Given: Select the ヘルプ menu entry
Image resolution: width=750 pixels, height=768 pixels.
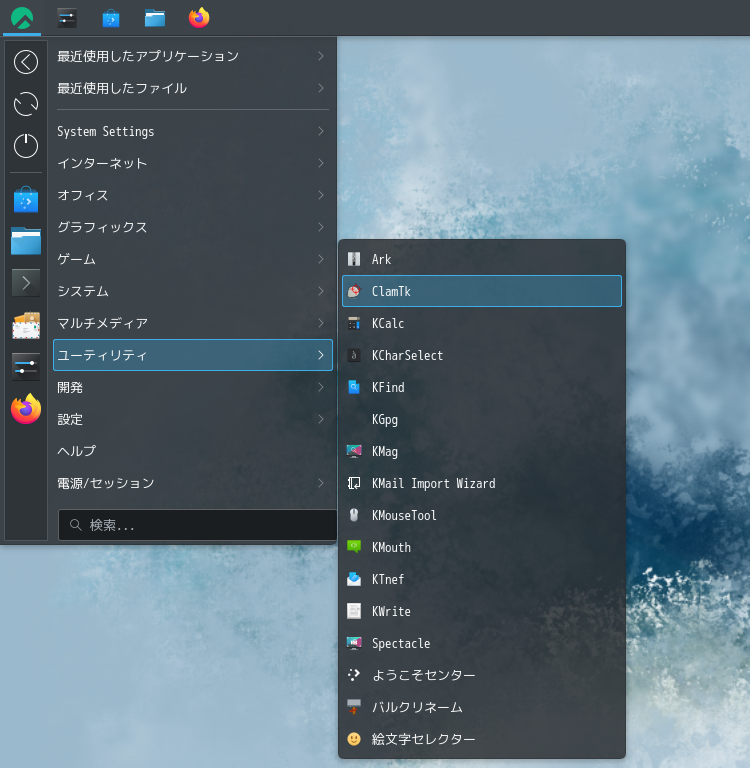Looking at the screenshot, I should pos(193,451).
